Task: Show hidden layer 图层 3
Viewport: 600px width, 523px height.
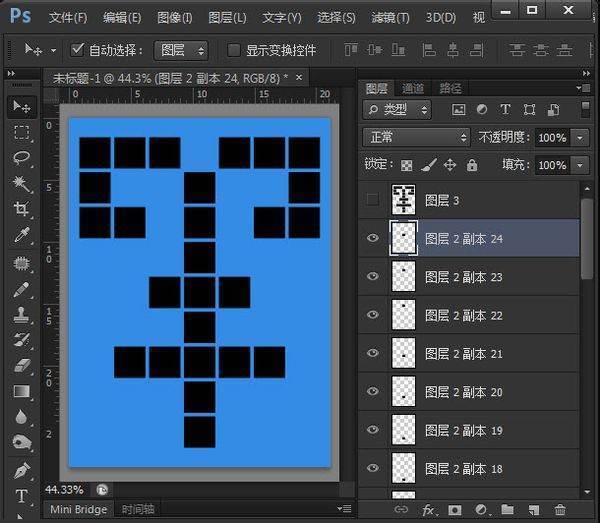Action: point(373,200)
